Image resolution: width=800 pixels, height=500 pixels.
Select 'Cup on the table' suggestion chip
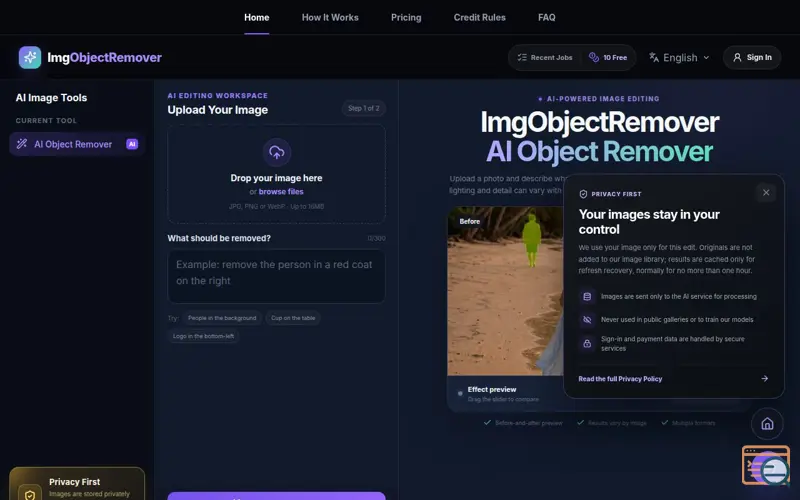point(293,318)
